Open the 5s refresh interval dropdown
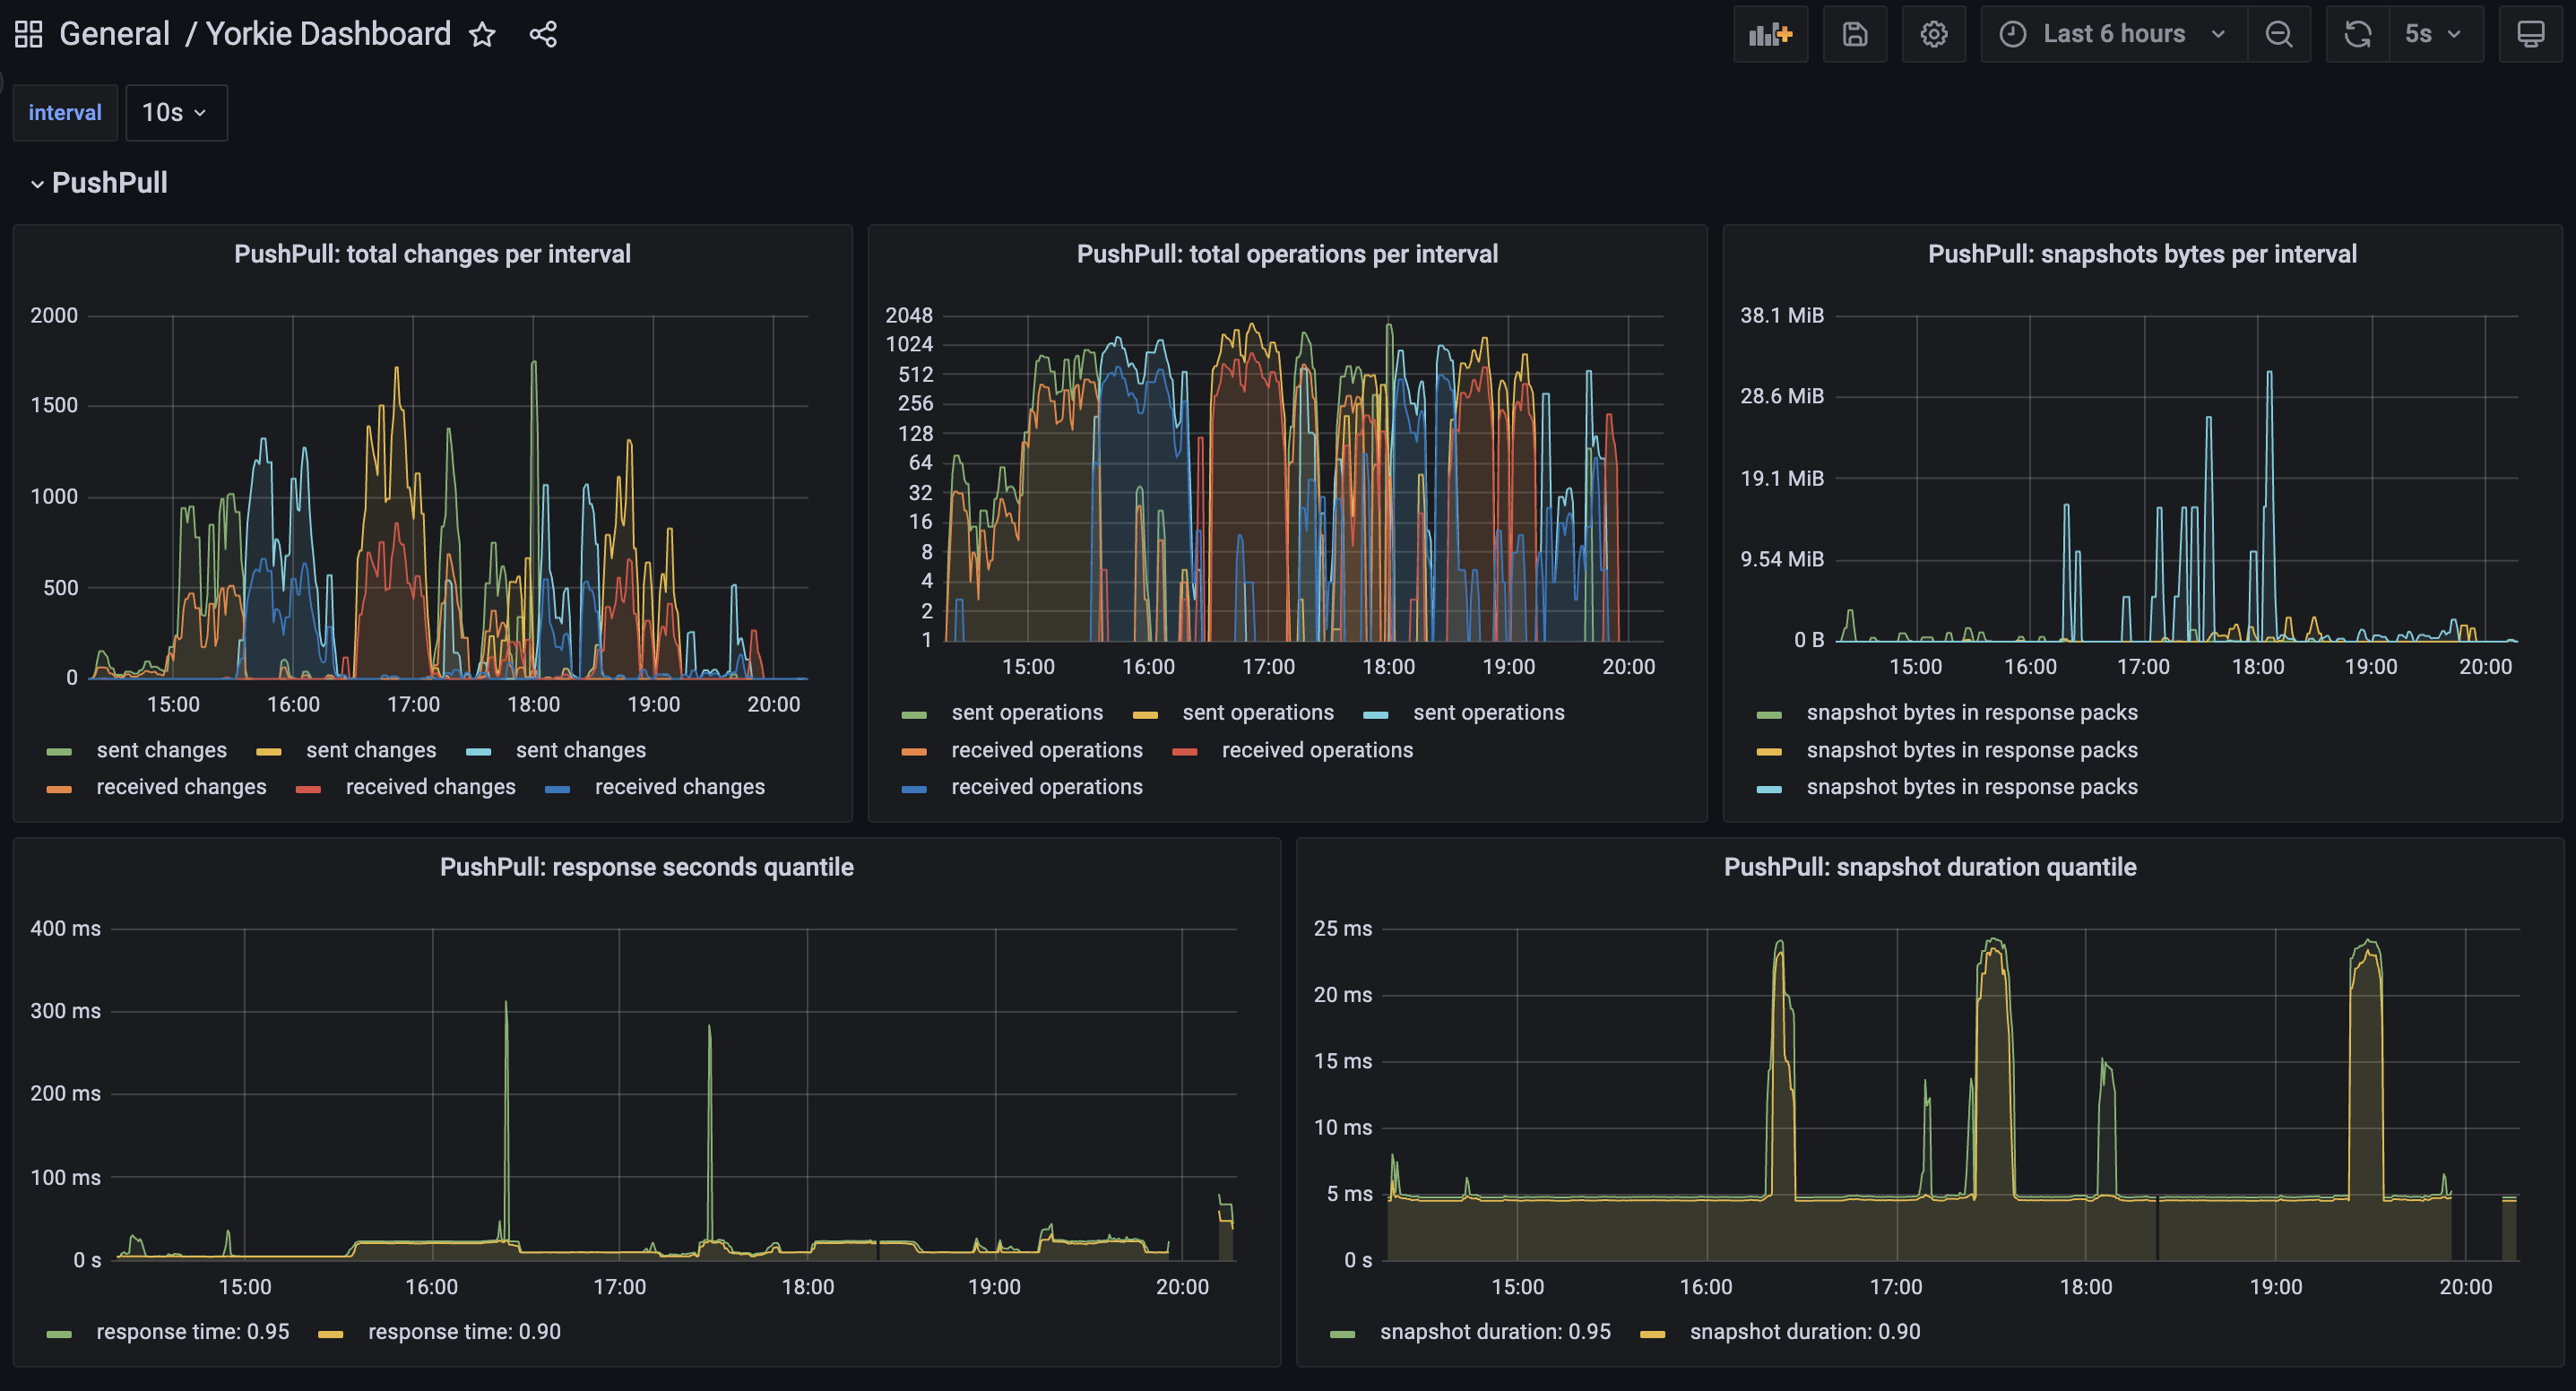The width and height of the screenshot is (2576, 1391). point(2433,34)
